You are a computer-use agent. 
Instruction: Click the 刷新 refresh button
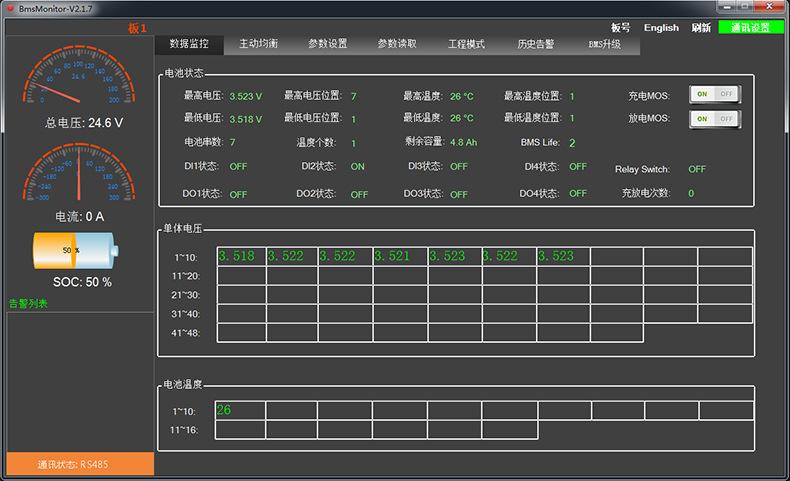tap(701, 28)
